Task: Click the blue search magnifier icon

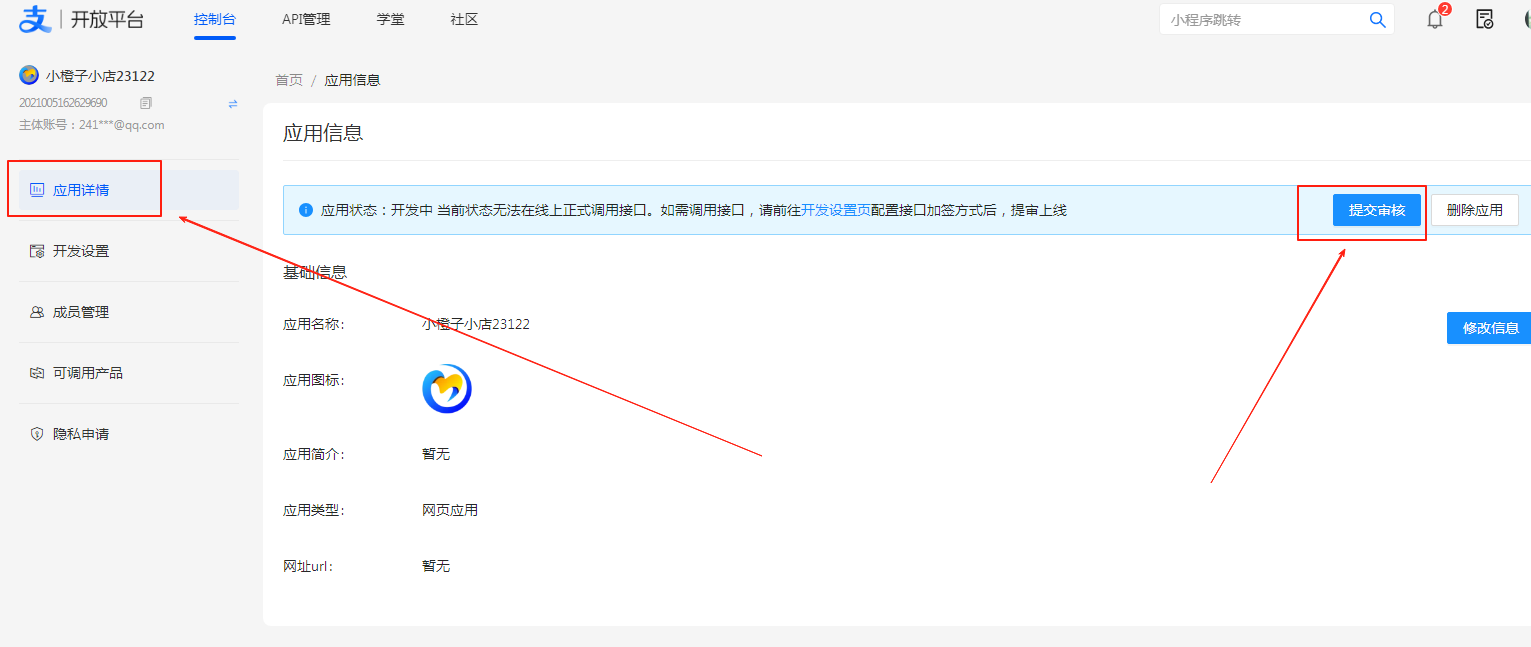Action: [1377, 18]
